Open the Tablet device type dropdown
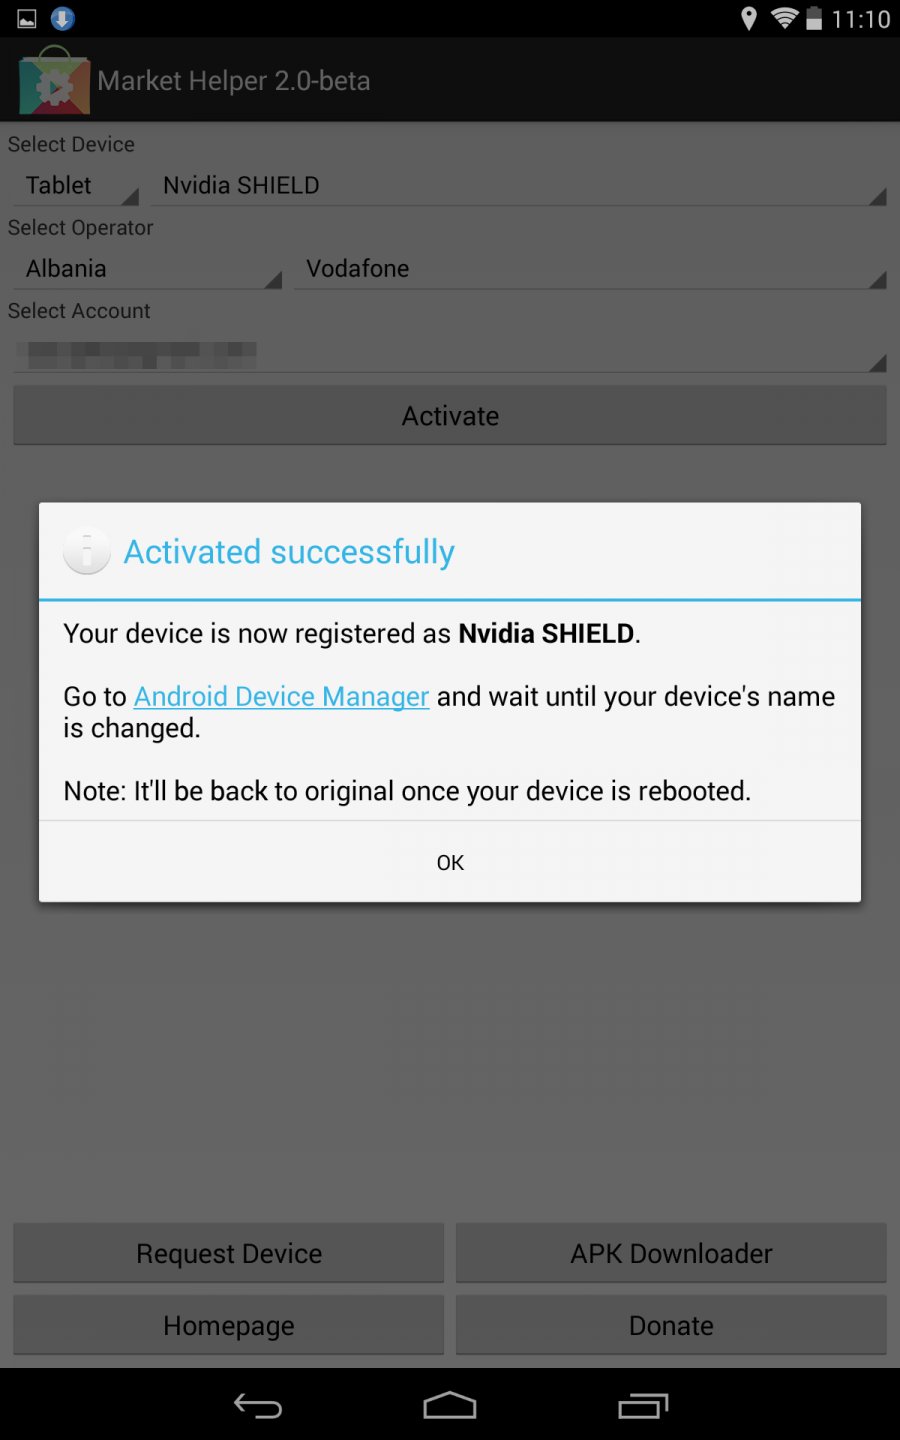This screenshot has height=1440, width=900. 76,186
